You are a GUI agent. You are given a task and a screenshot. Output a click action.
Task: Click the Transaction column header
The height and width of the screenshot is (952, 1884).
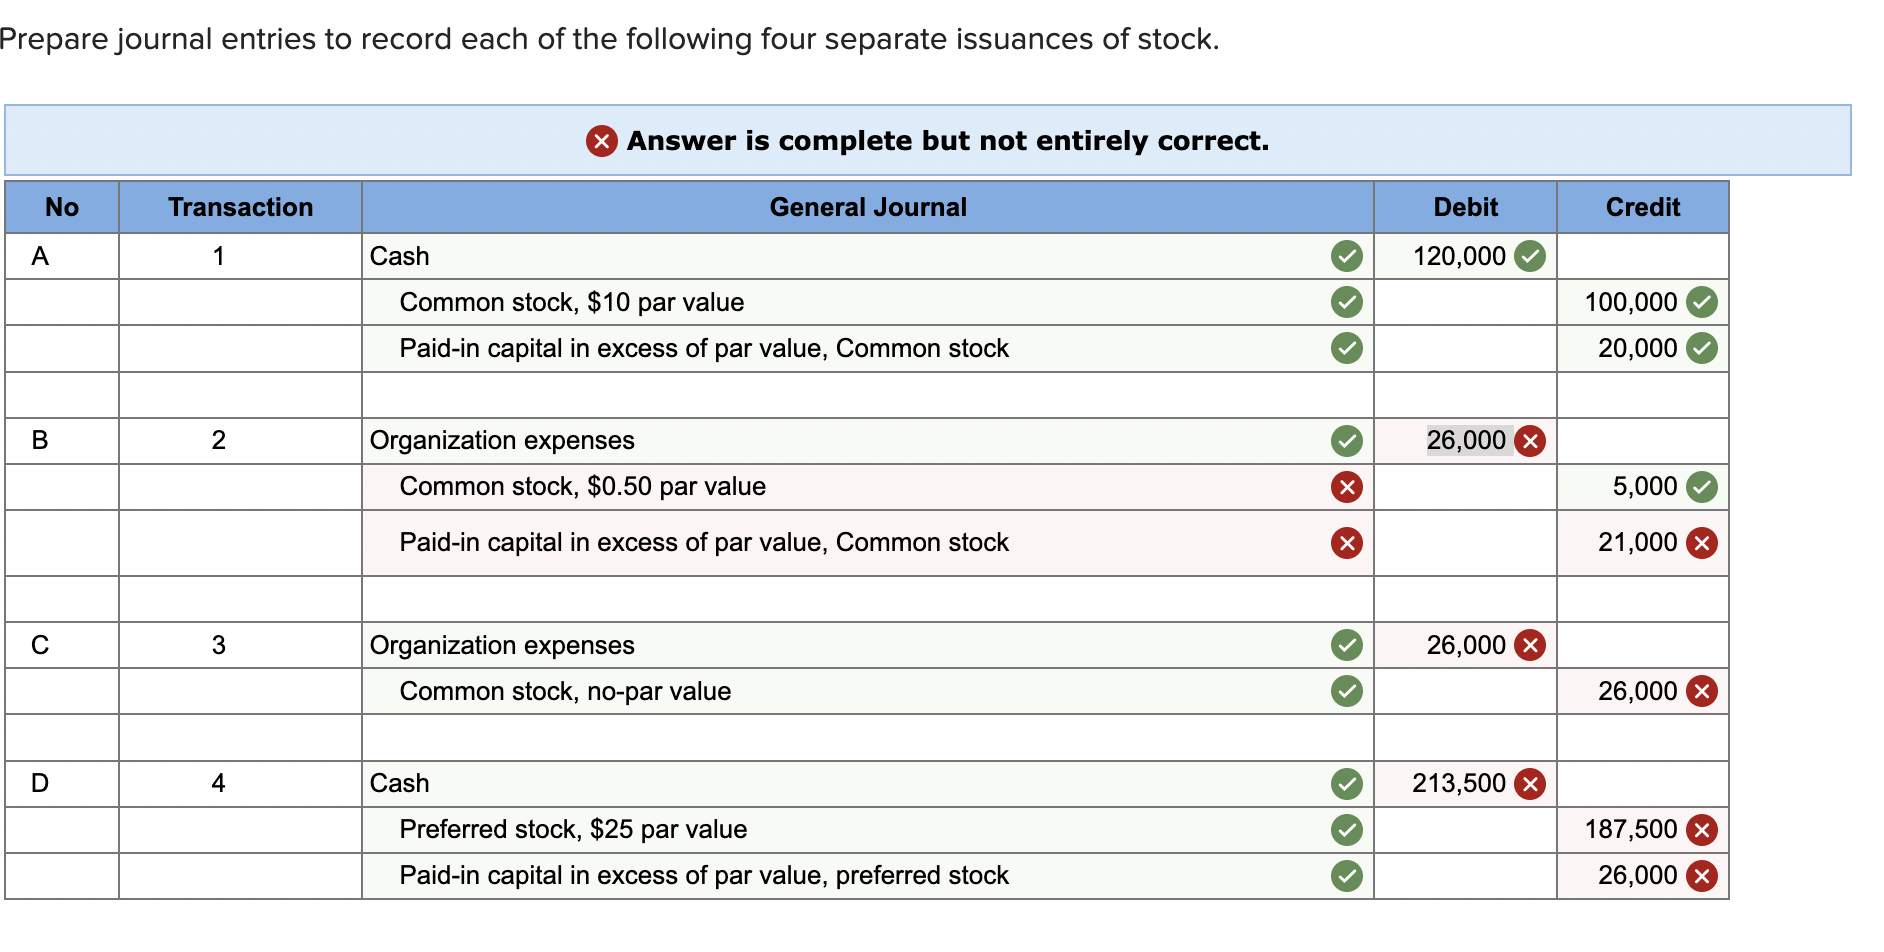point(240,207)
